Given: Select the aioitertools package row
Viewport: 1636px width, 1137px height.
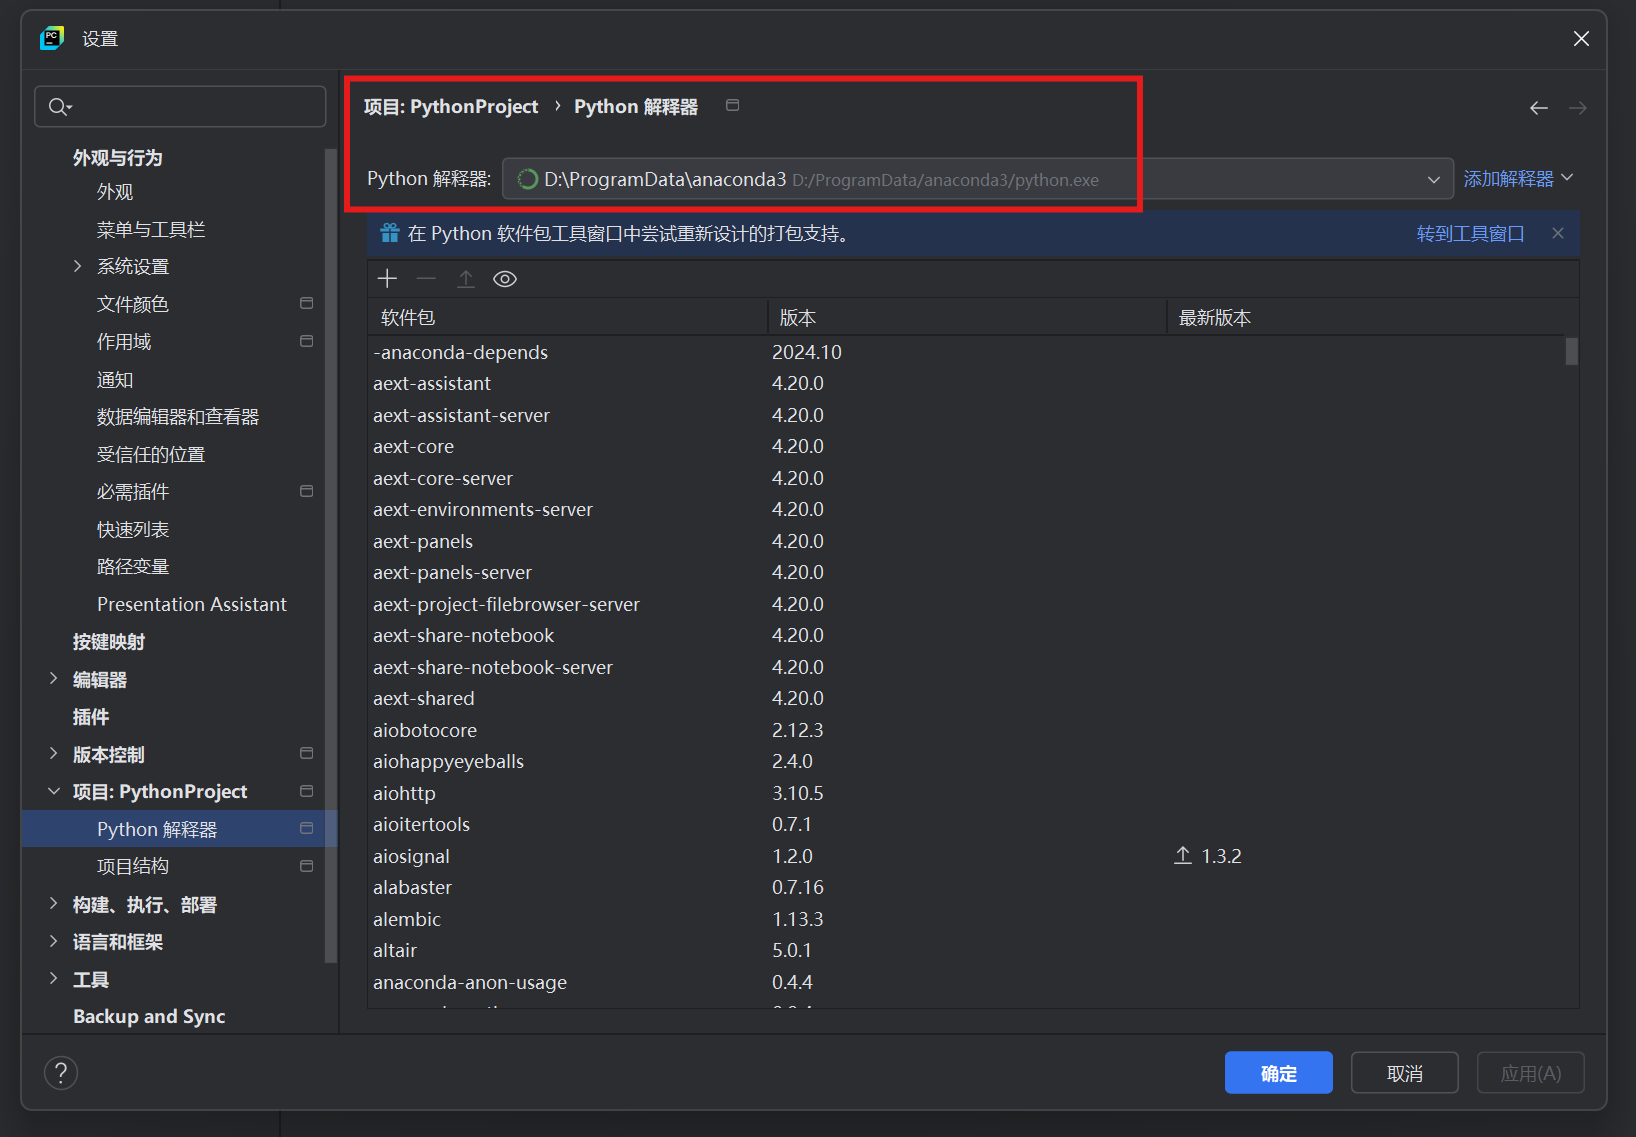Looking at the screenshot, I should coord(966,824).
